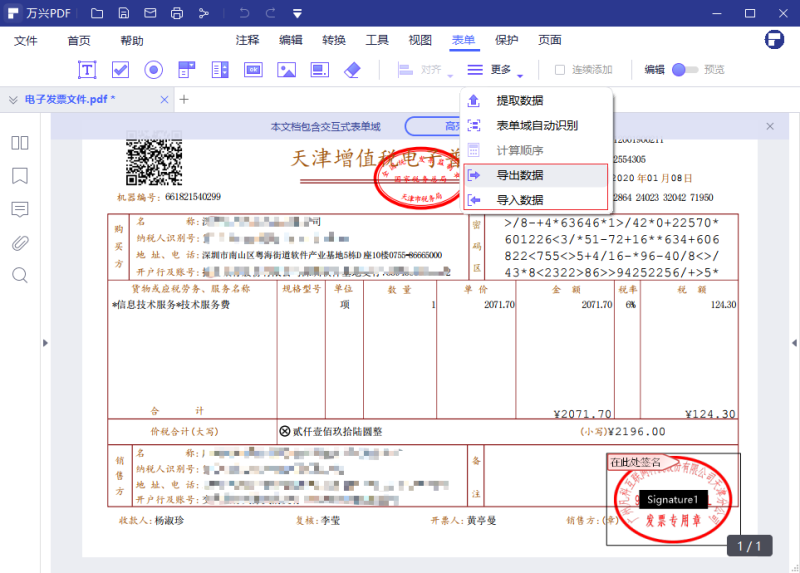Image resolution: width=800 pixels, height=573 pixels.
Task: Add a text field form tool
Action: 87,69
